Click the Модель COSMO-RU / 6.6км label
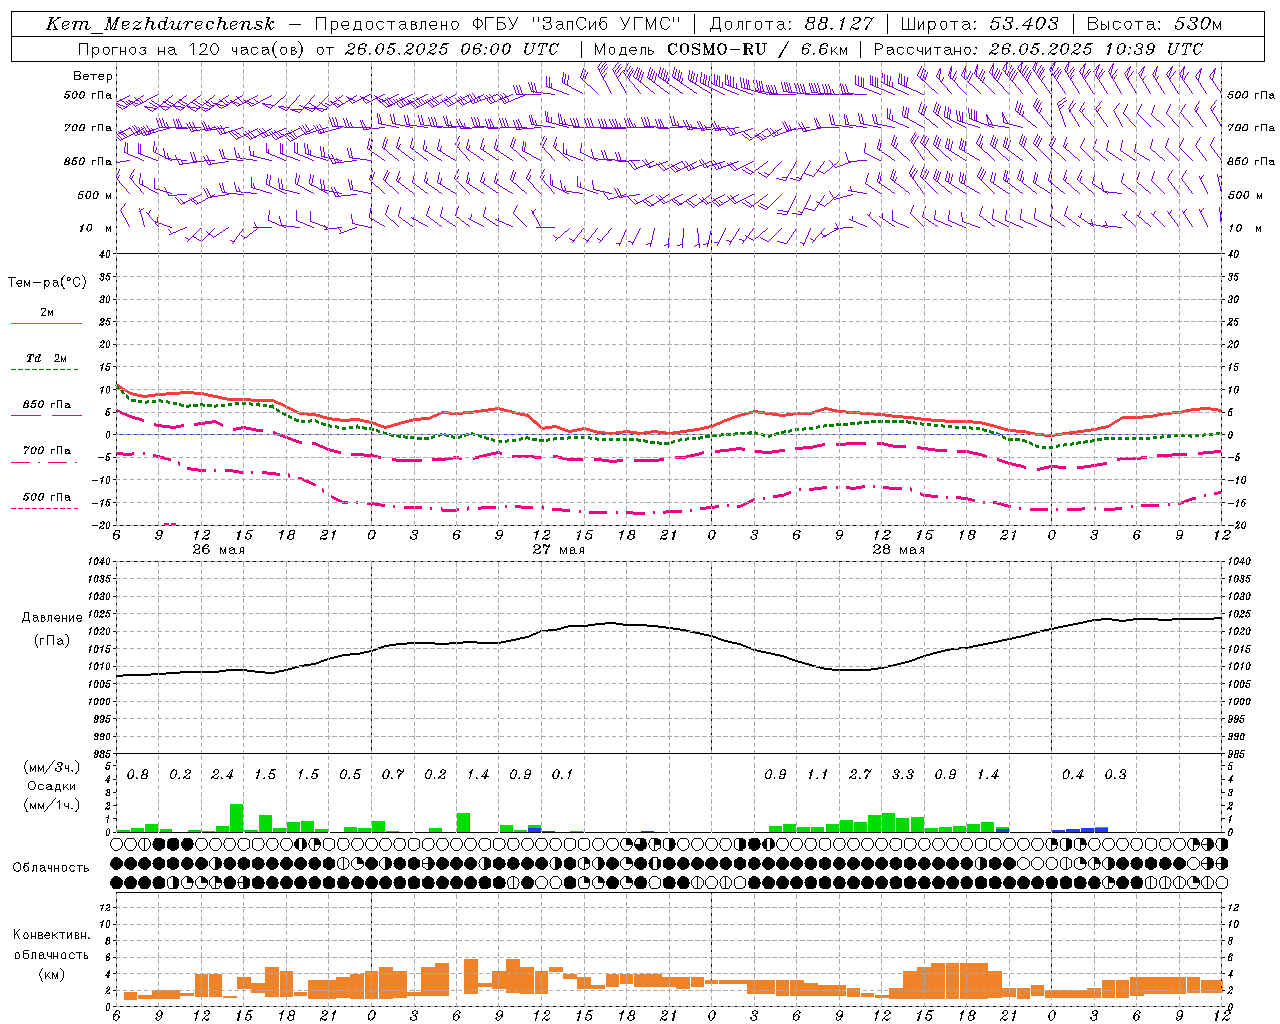This screenshot has width=1280, height=1024. pos(721,49)
